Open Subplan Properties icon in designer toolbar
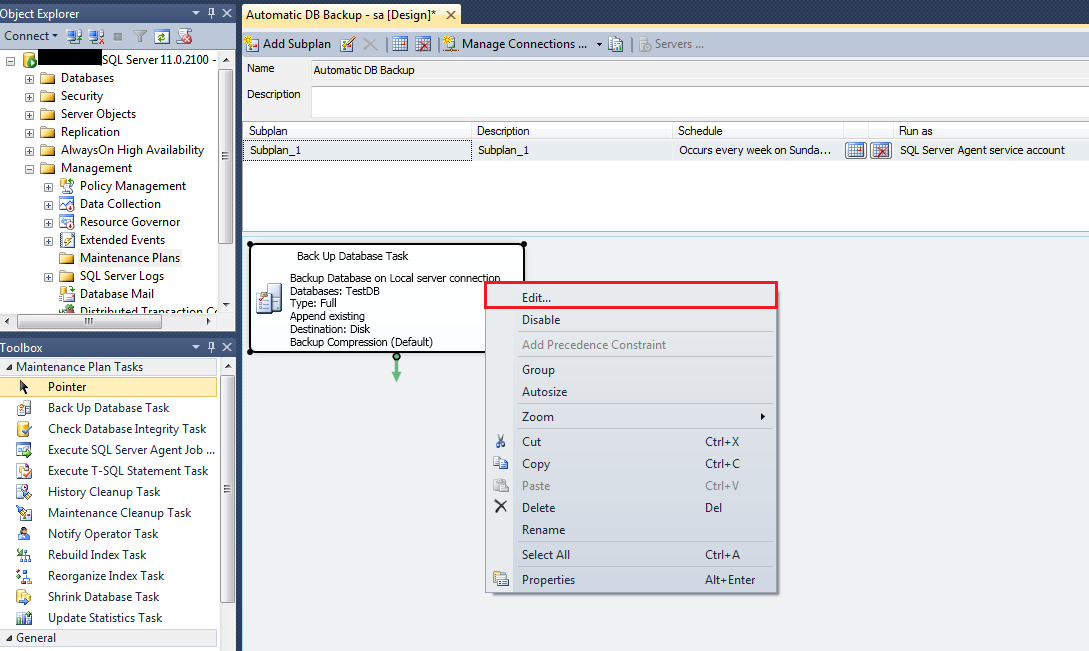 pos(348,44)
